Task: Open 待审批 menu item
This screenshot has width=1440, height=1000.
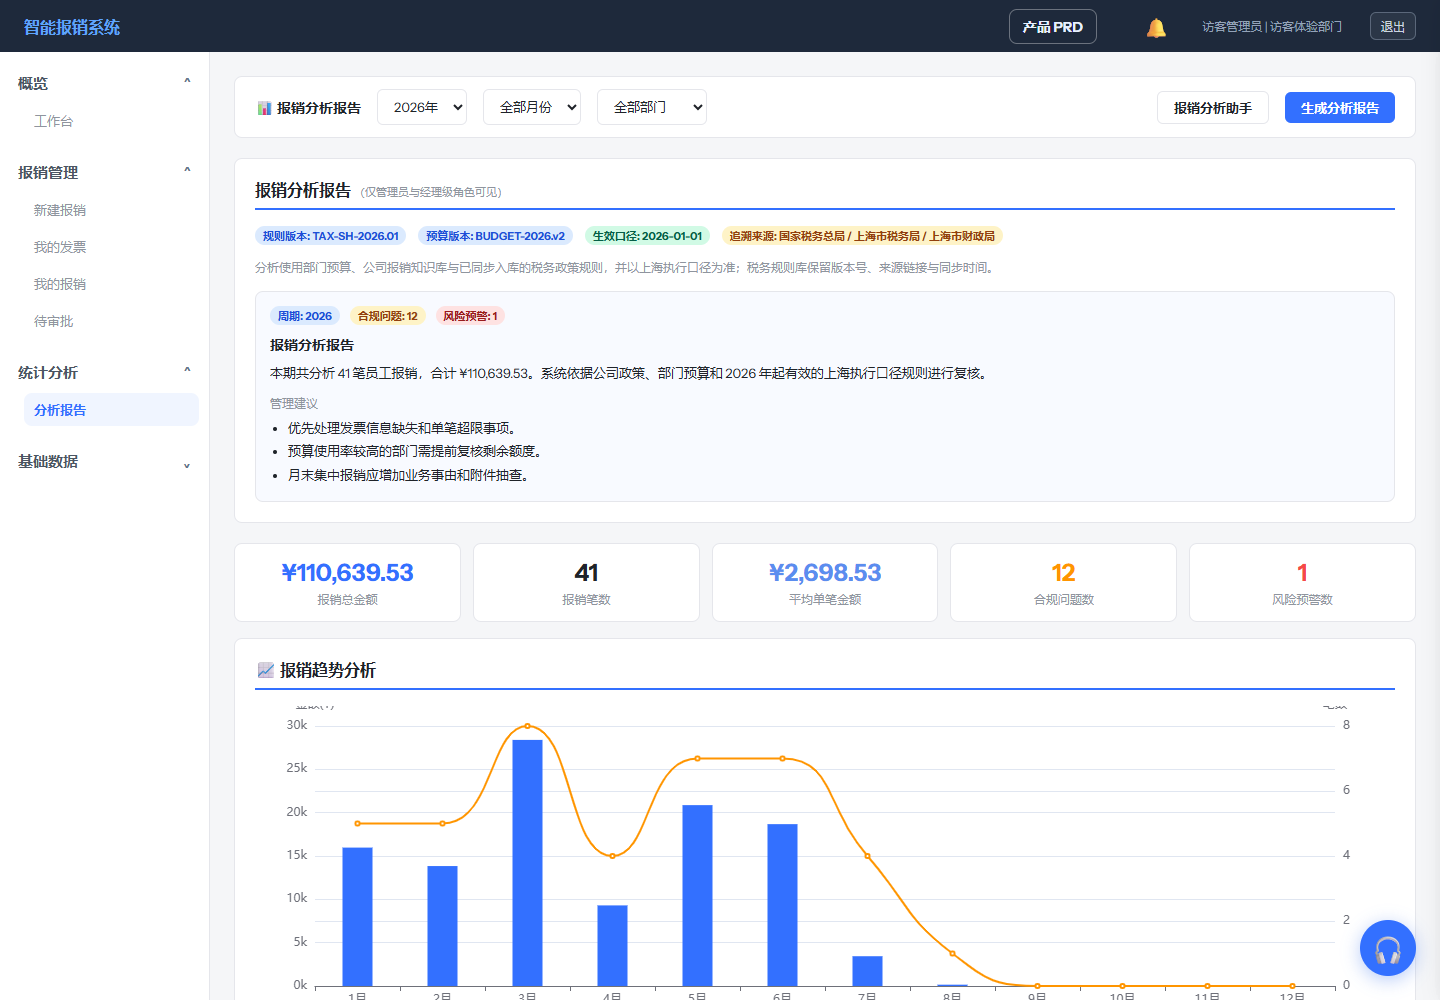Action: coord(54,321)
